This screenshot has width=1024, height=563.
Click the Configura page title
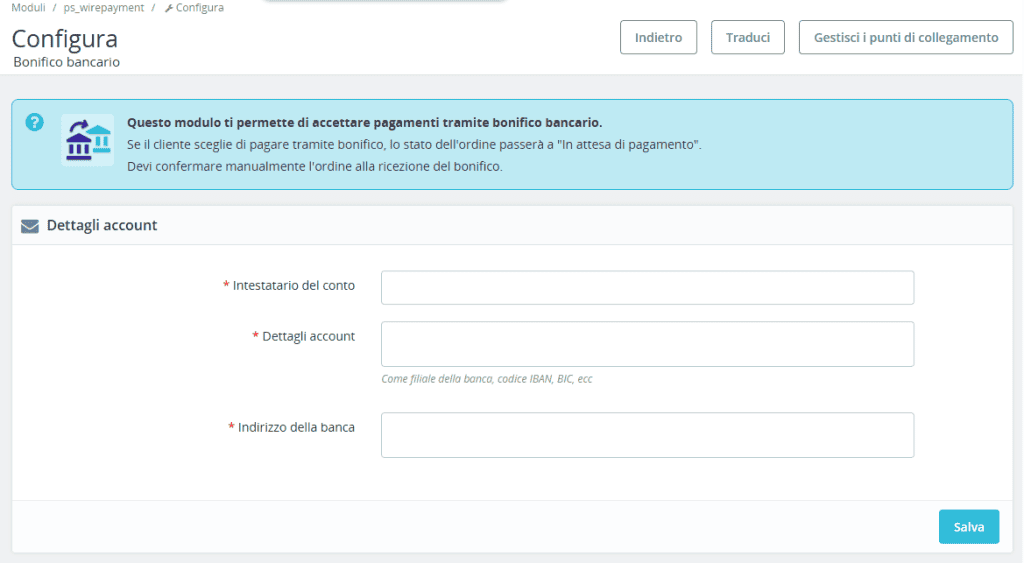(65, 39)
